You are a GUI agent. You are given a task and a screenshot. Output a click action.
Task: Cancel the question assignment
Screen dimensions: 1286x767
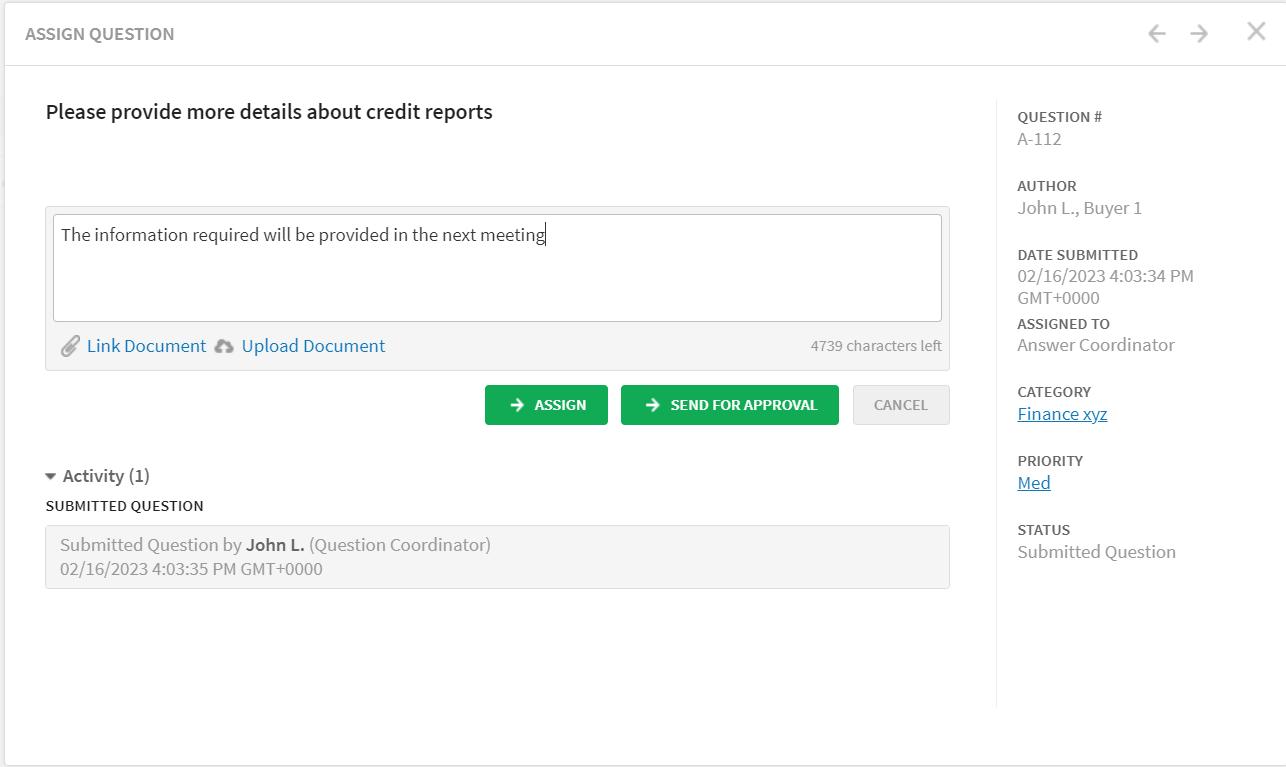[901, 405]
